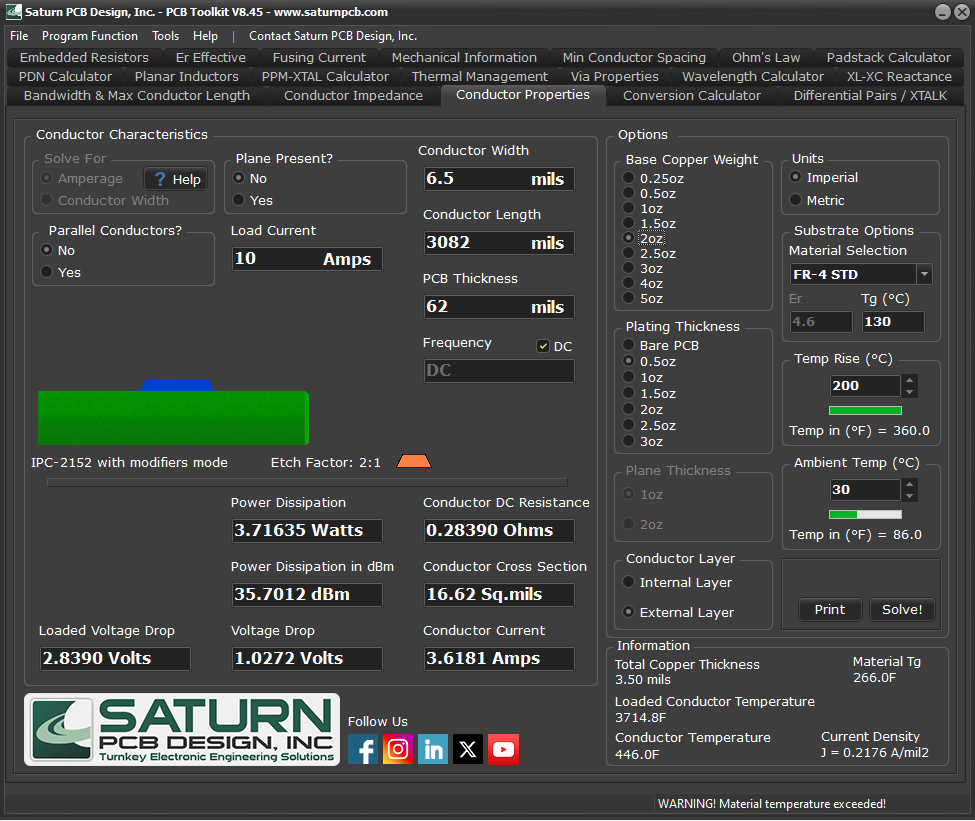This screenshot has height=821, width=975.
Task: Increase Temp Rise with up arrow
Action: pyautogui.click(x=910, y=380)
